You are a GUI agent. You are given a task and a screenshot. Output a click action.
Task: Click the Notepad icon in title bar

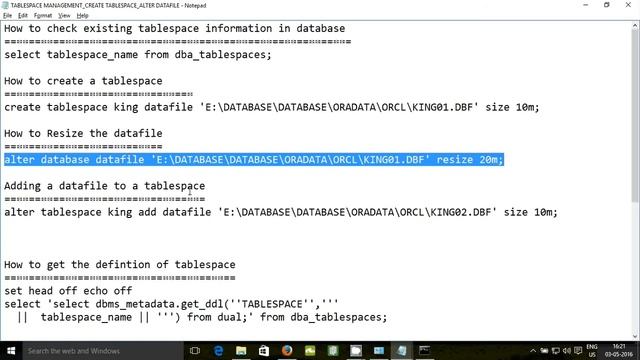5,5
